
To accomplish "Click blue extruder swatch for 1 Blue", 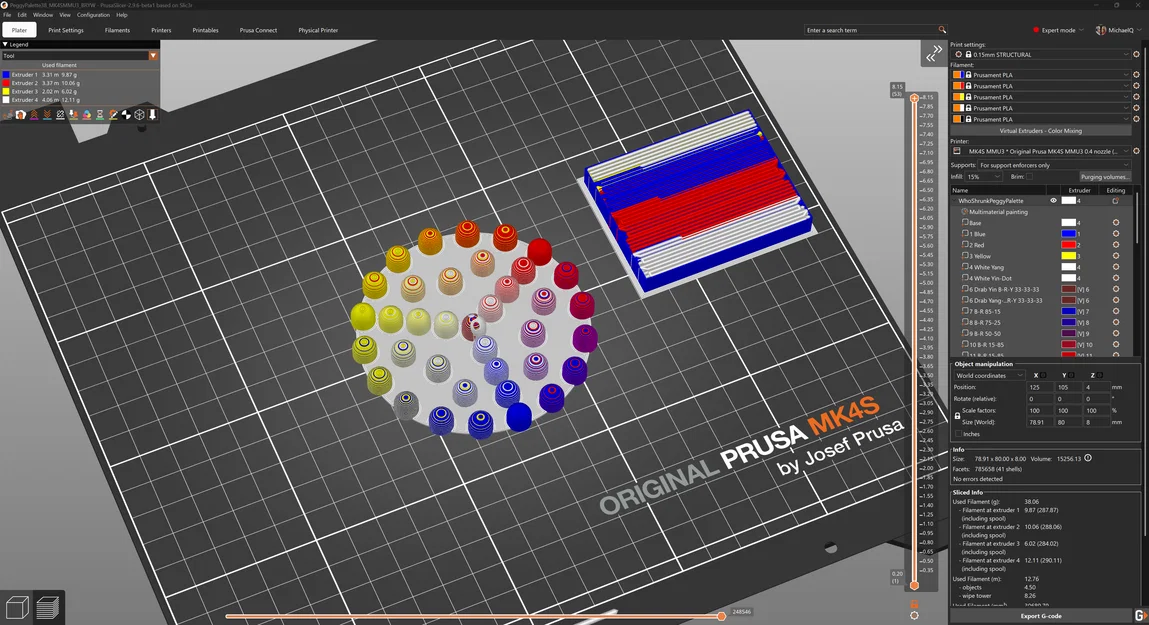I will point(1068,234).
